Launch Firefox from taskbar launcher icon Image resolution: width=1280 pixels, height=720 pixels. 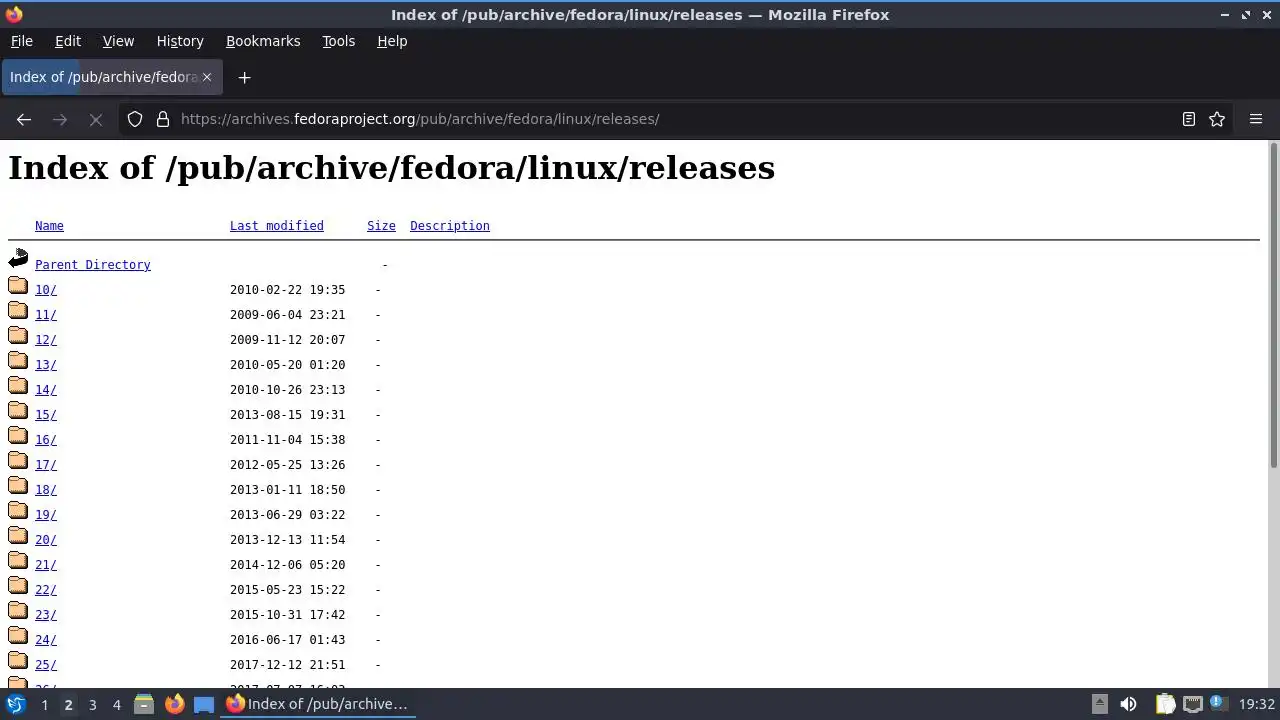pyautogui.click(x=174, y=704)
